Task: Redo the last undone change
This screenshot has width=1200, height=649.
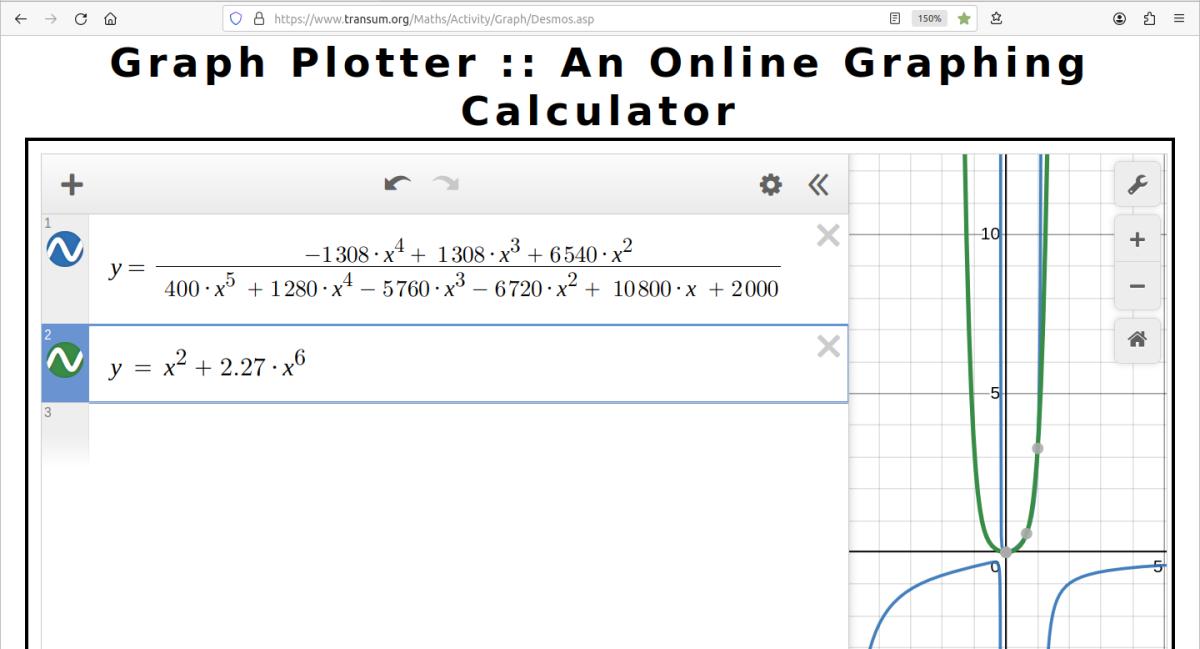Action: pos(445,184)
